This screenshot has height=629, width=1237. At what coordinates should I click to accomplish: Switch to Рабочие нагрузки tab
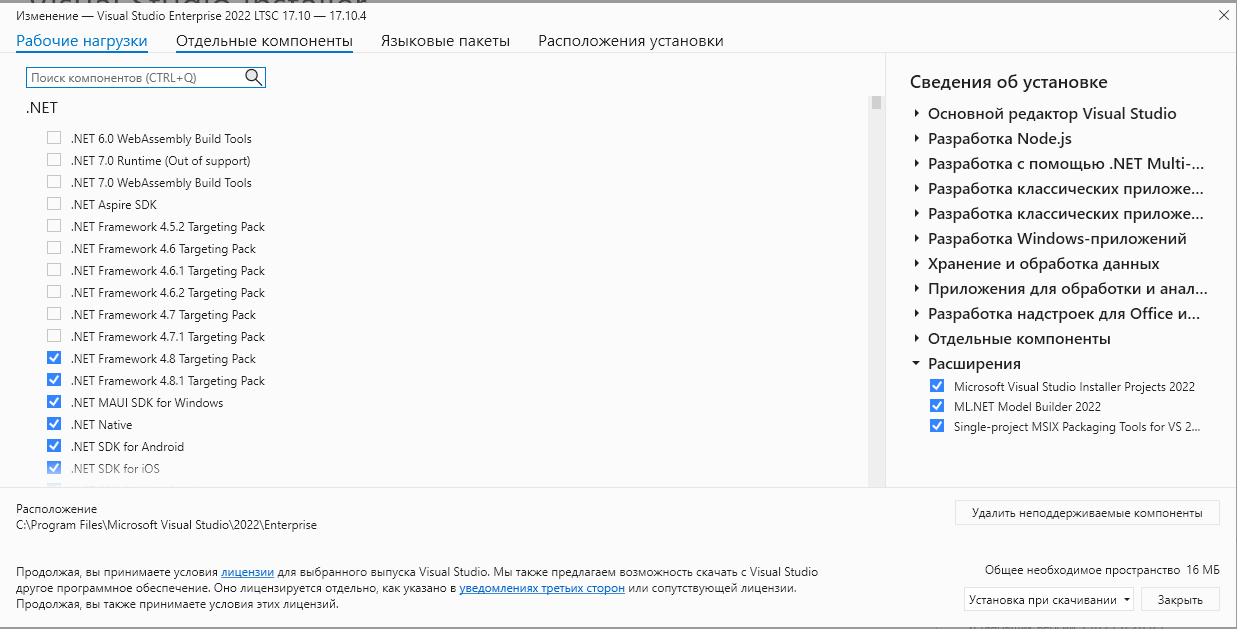(82, 41)
